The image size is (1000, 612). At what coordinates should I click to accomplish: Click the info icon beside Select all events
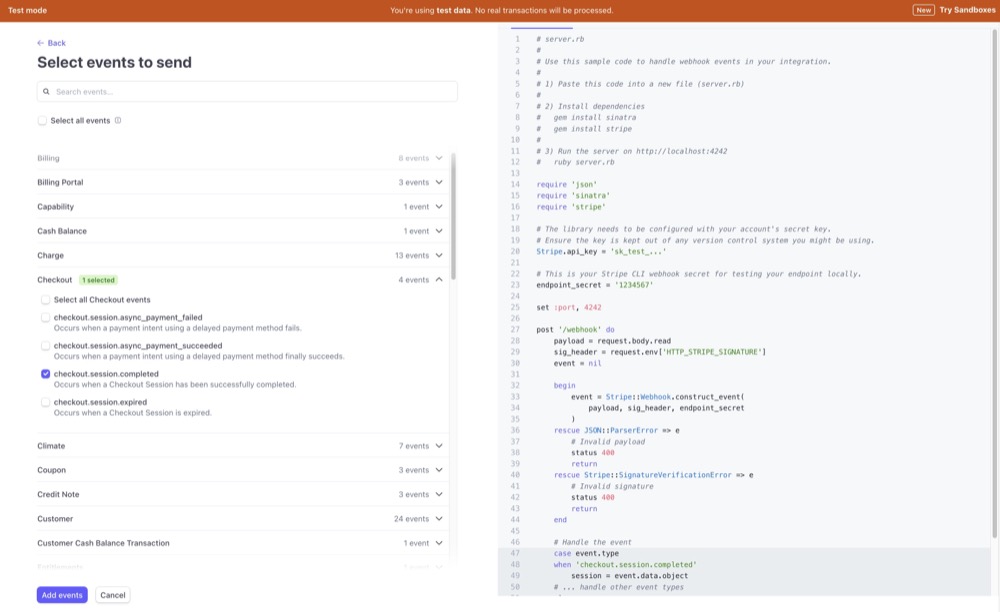[118, 120]
